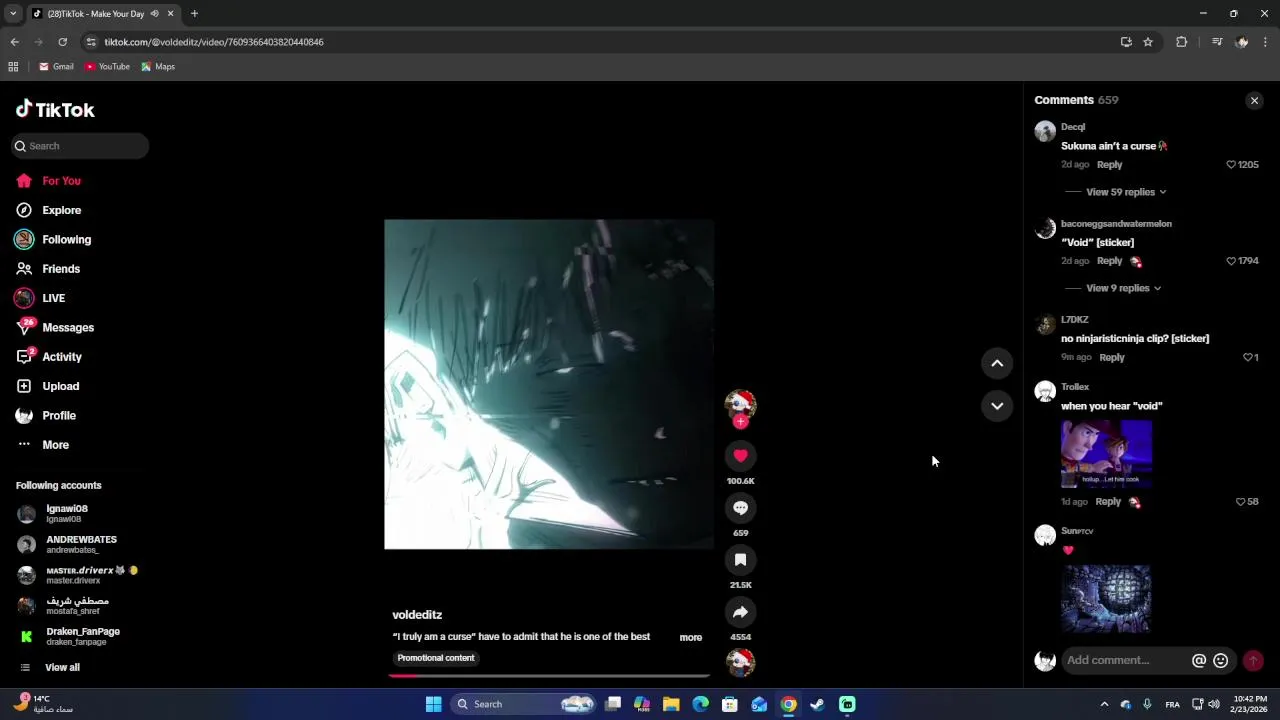Open the LIVE page
Image resolution: width=1280 pixels, height=720 pixels.
53,299
